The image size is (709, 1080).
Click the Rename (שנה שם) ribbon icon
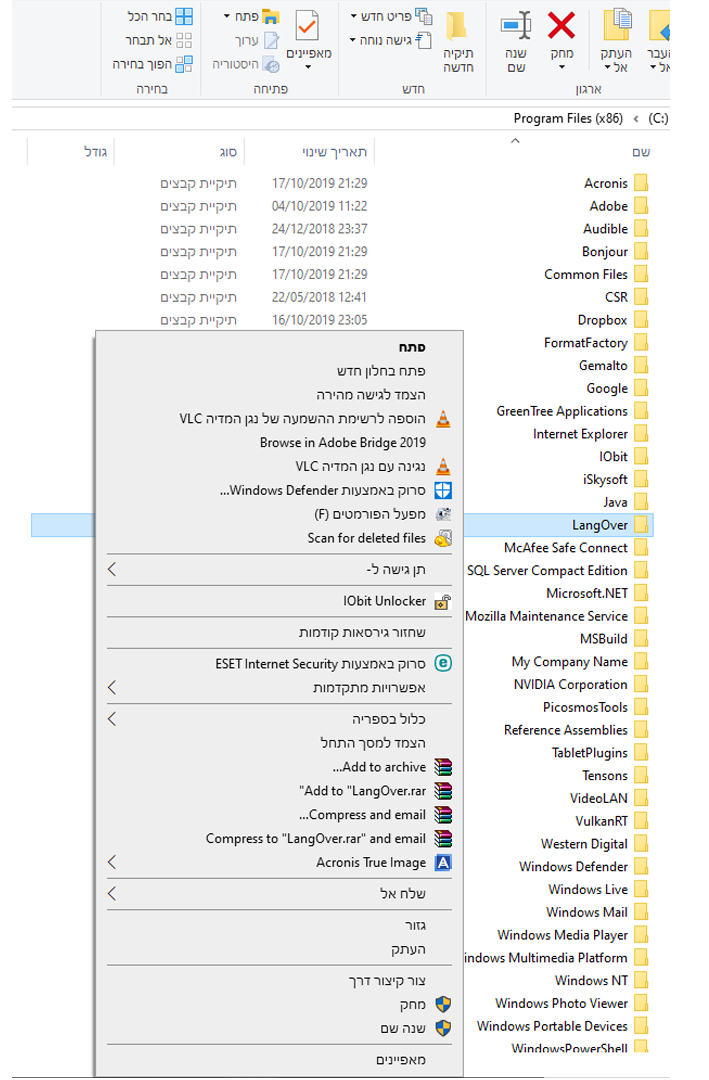coord(516,26)
